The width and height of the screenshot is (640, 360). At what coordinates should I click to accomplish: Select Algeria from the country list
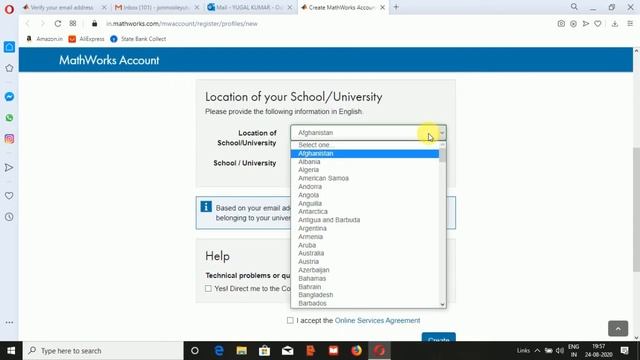[x=364, y=170]
